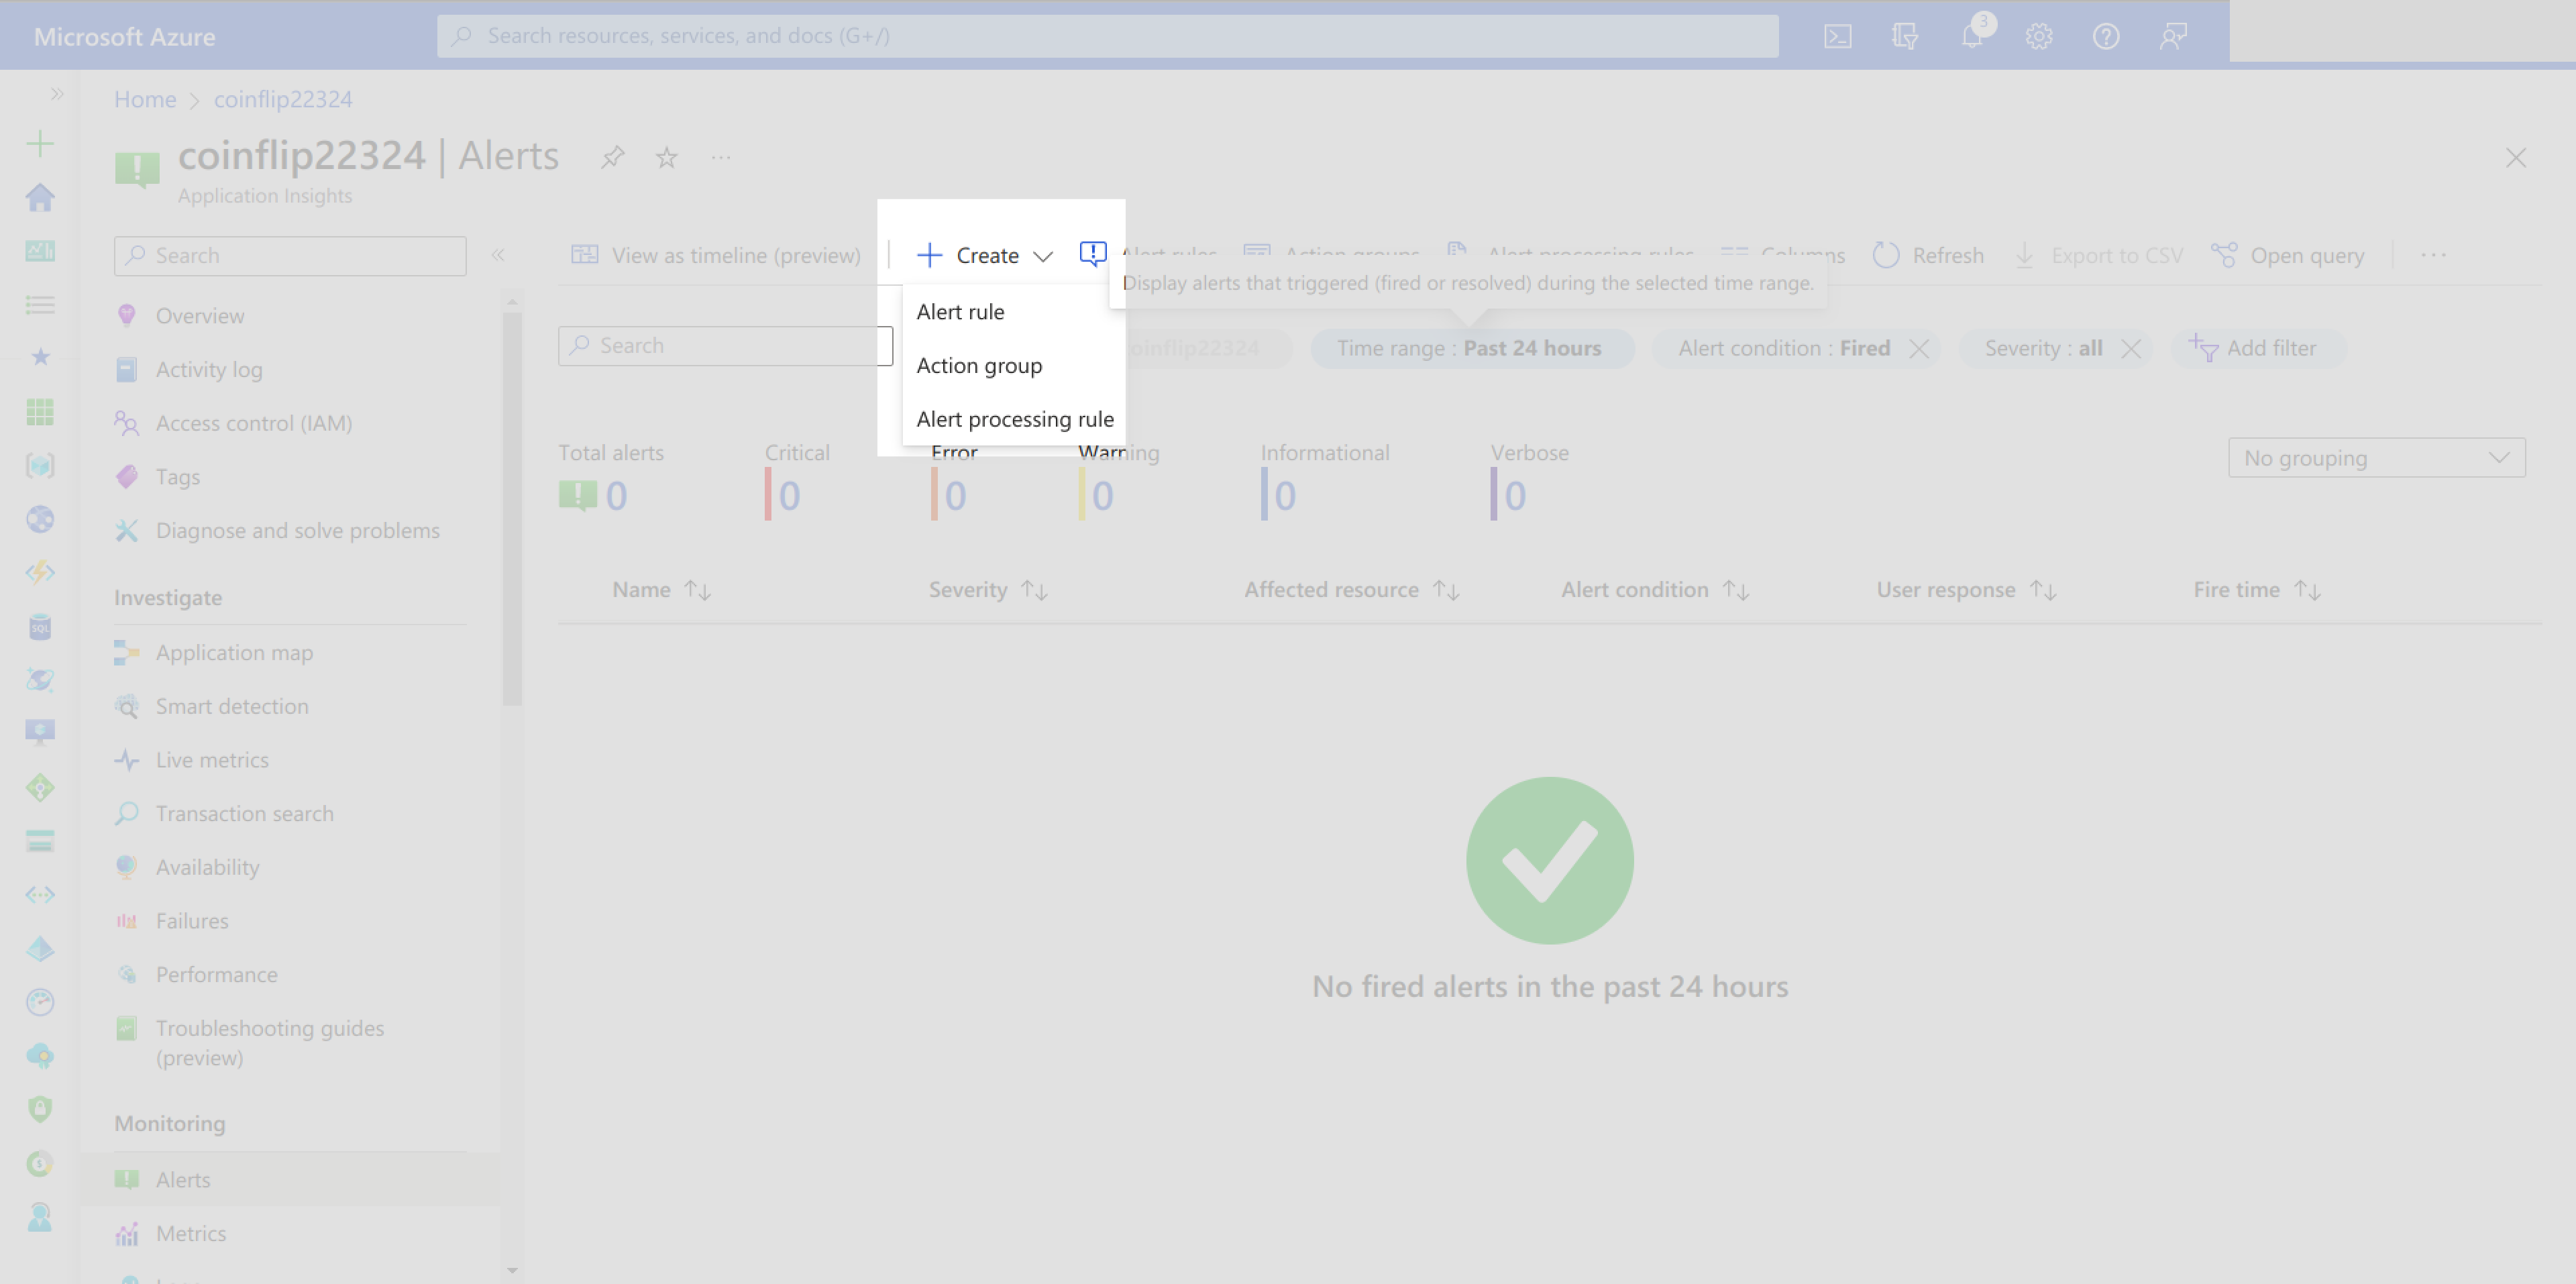The height and width of the screenshot is (1284, 2576).
Task: Click the help question mark icon
Action: tap(2106, 37)
